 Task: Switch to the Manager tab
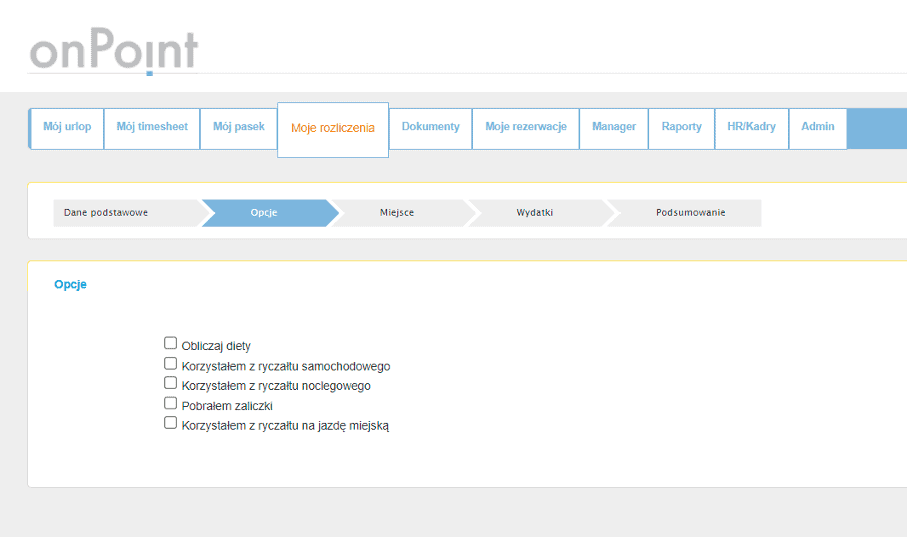[614, 127]
